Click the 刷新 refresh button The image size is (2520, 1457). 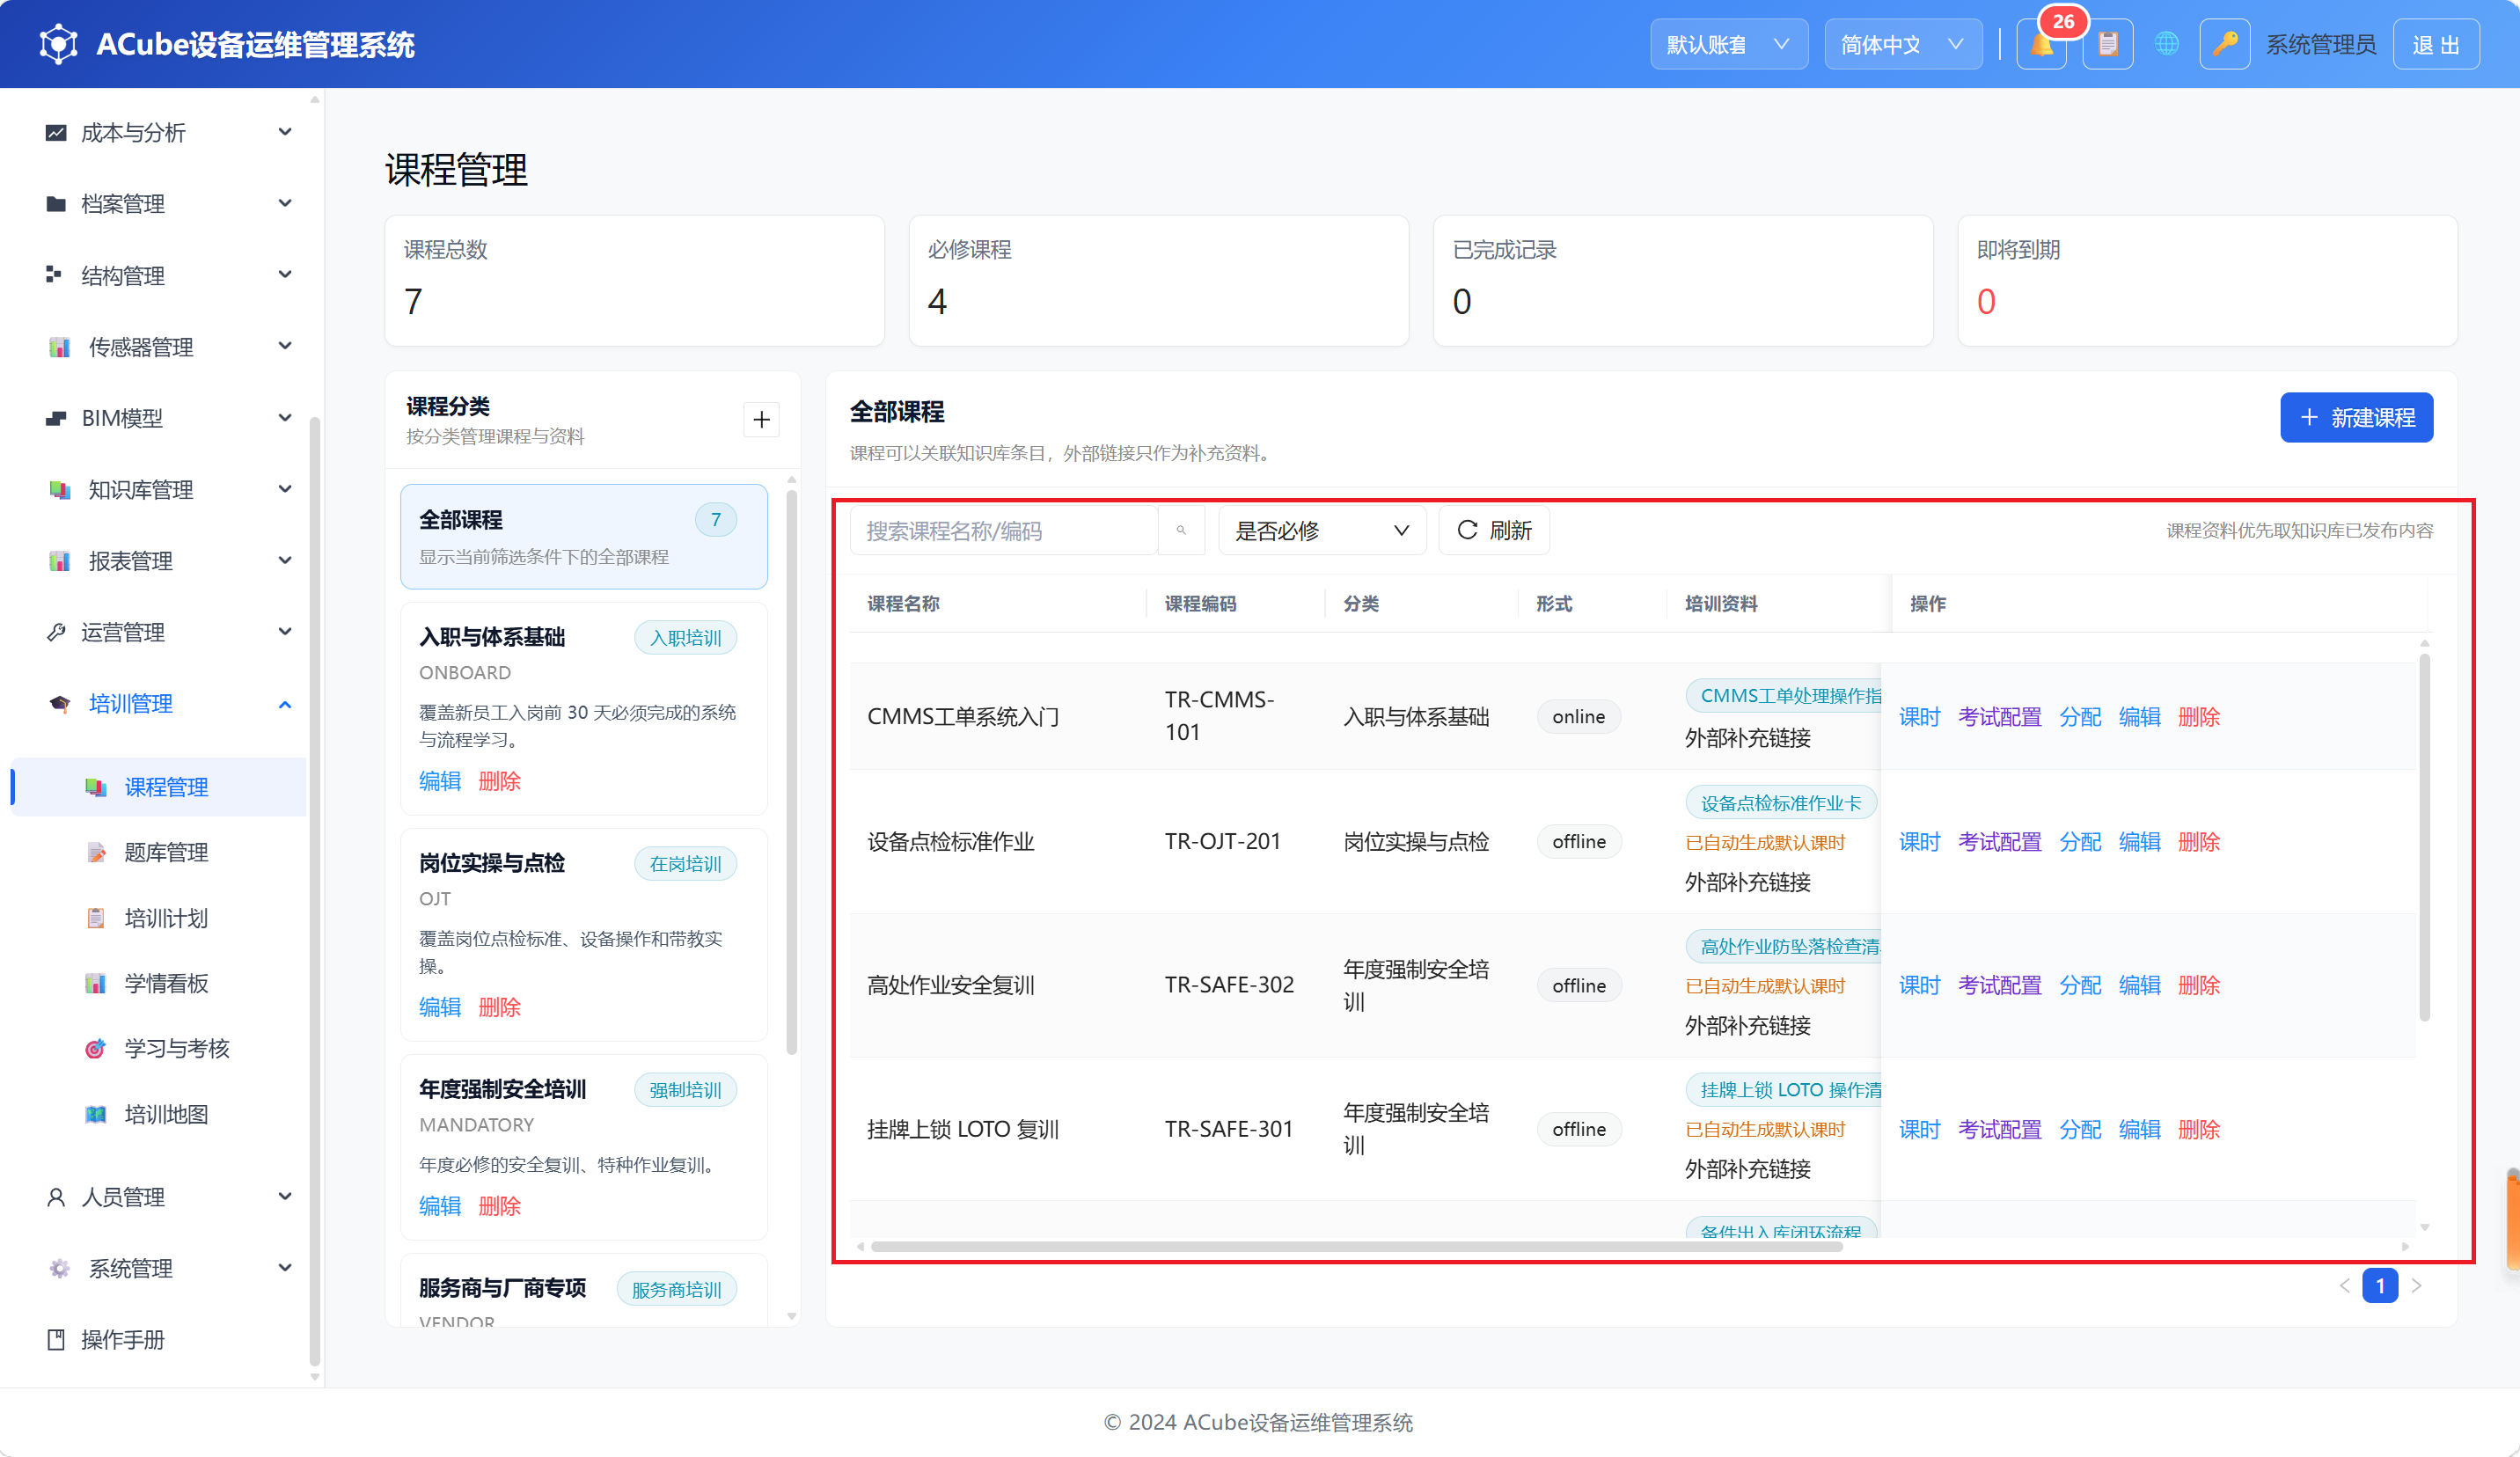point(1494,530)
